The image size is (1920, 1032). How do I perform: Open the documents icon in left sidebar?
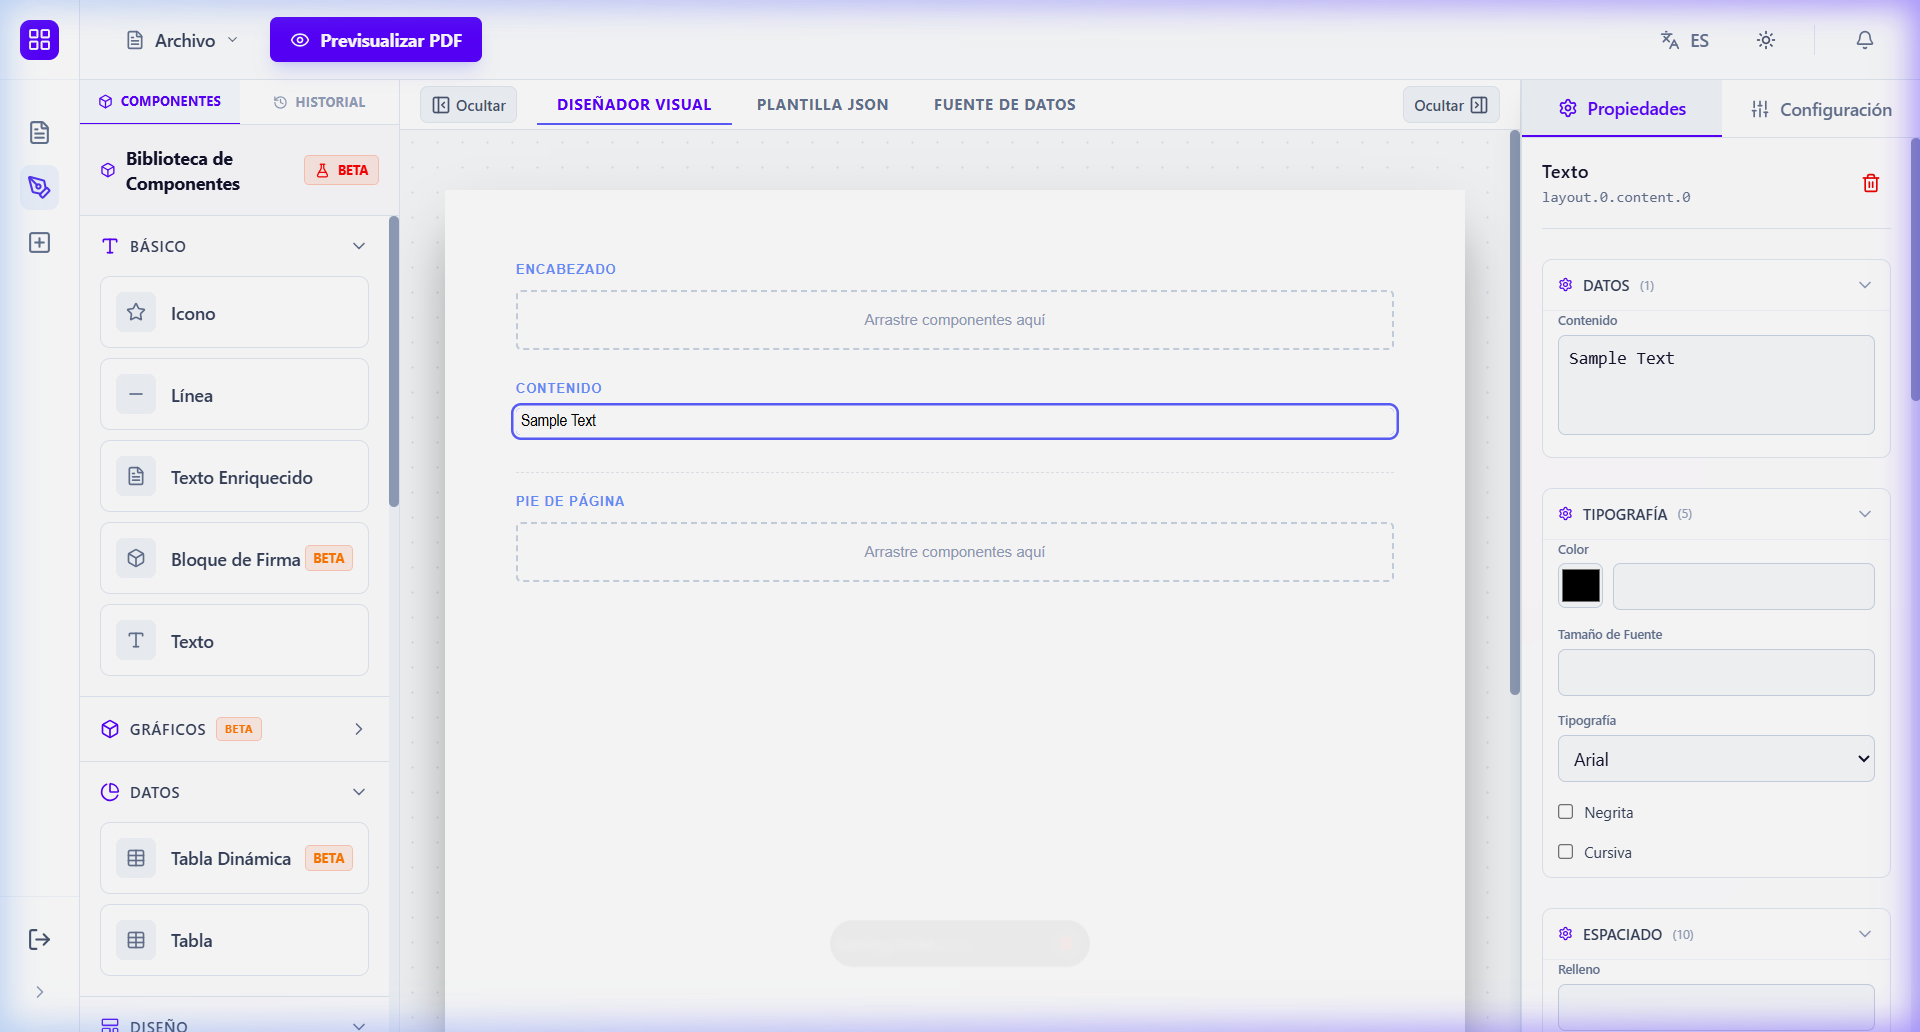tap(39, 132)
